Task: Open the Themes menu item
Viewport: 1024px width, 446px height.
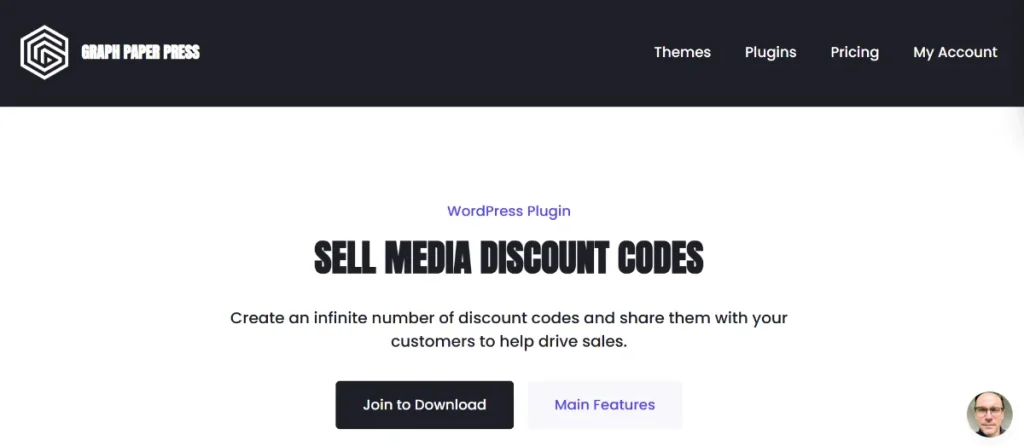Action: point(682,52)
